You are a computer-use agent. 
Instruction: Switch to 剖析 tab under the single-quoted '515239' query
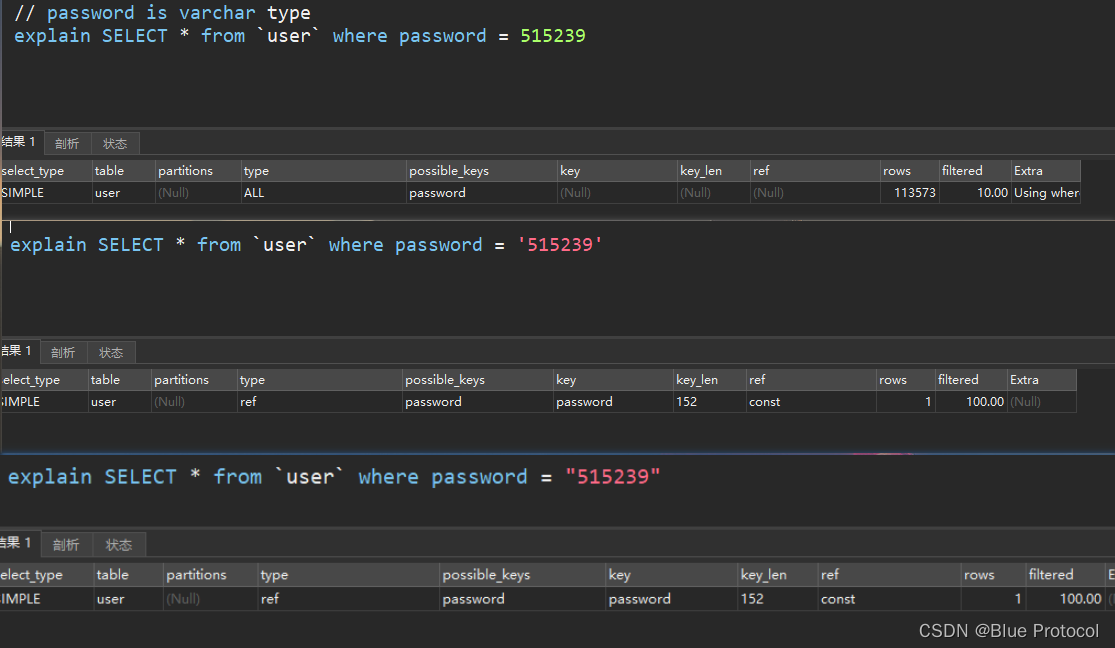[x=63, y=353]
